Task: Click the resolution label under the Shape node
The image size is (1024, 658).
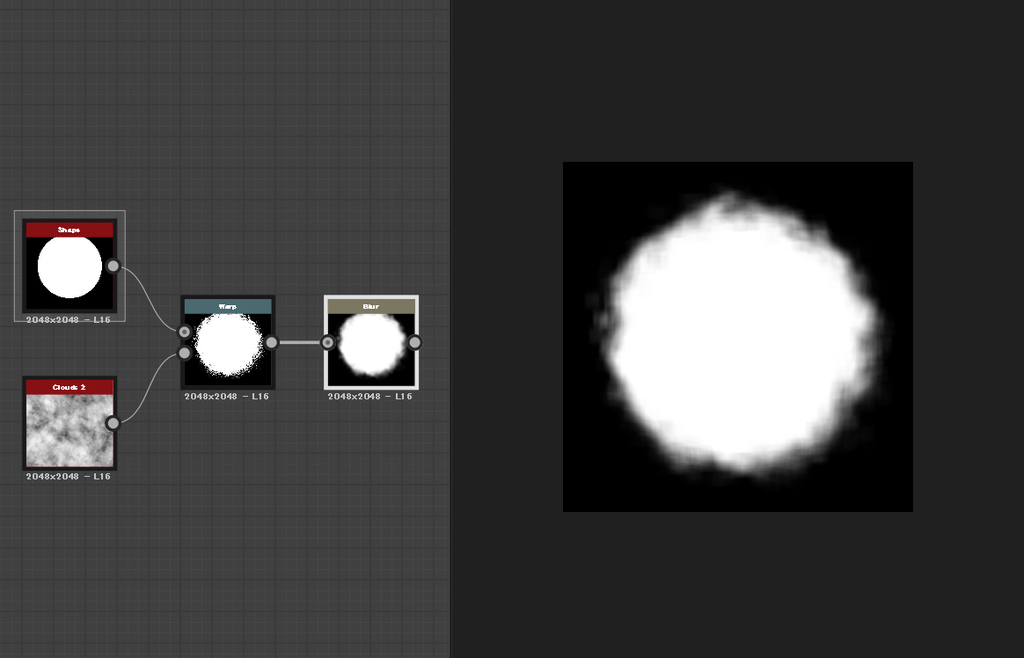Action: [x=69, y=320]
